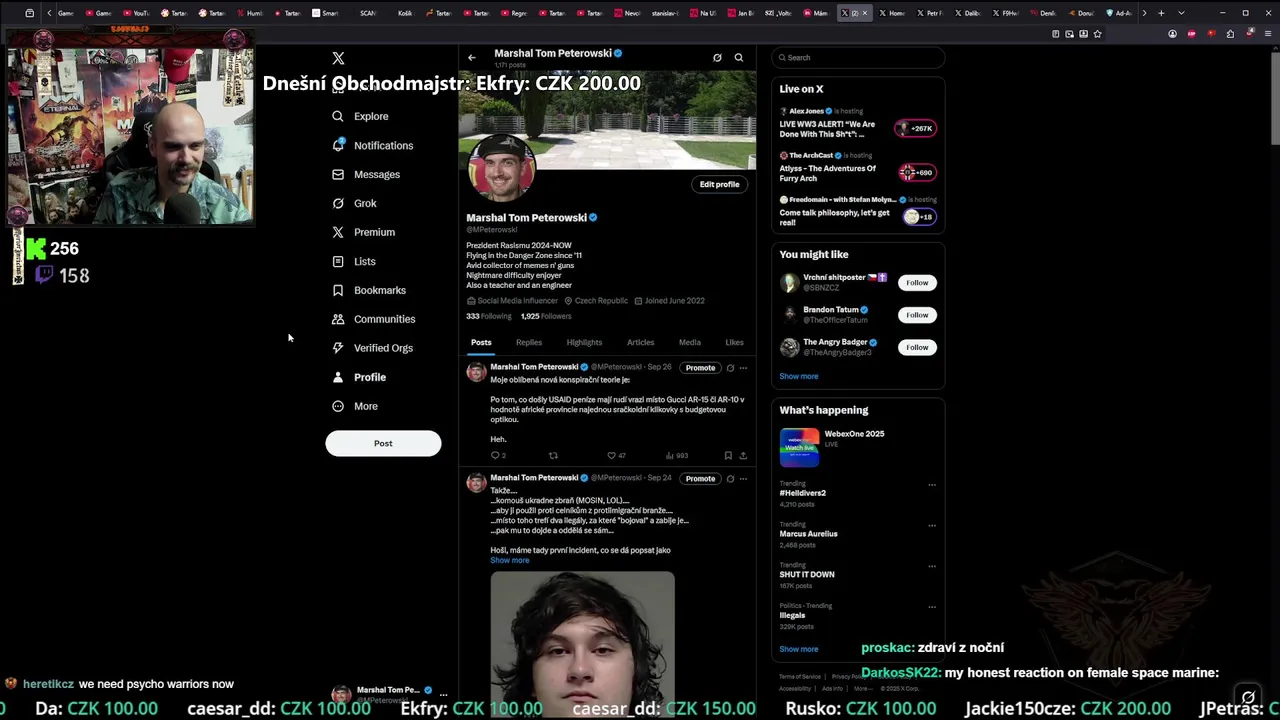Viewport: 1280px width, 720px height.
Task: Open Lists in the sidebar
Action: (354, 262)
